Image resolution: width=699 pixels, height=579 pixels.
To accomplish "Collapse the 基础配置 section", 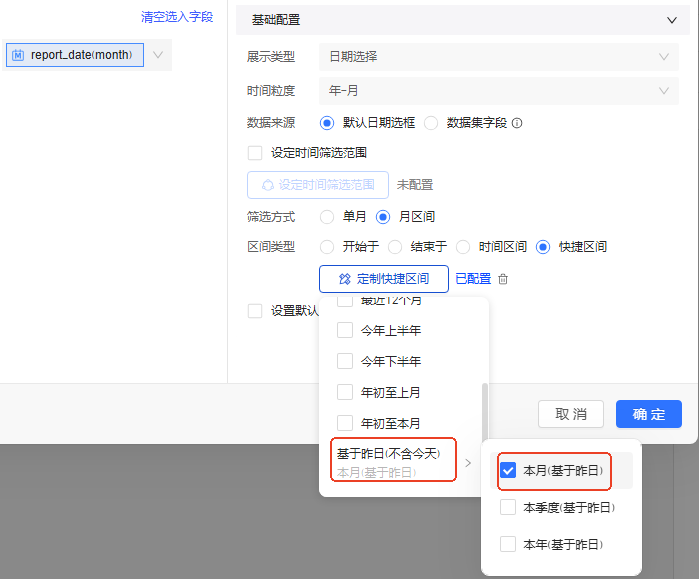I will (671, 19).
